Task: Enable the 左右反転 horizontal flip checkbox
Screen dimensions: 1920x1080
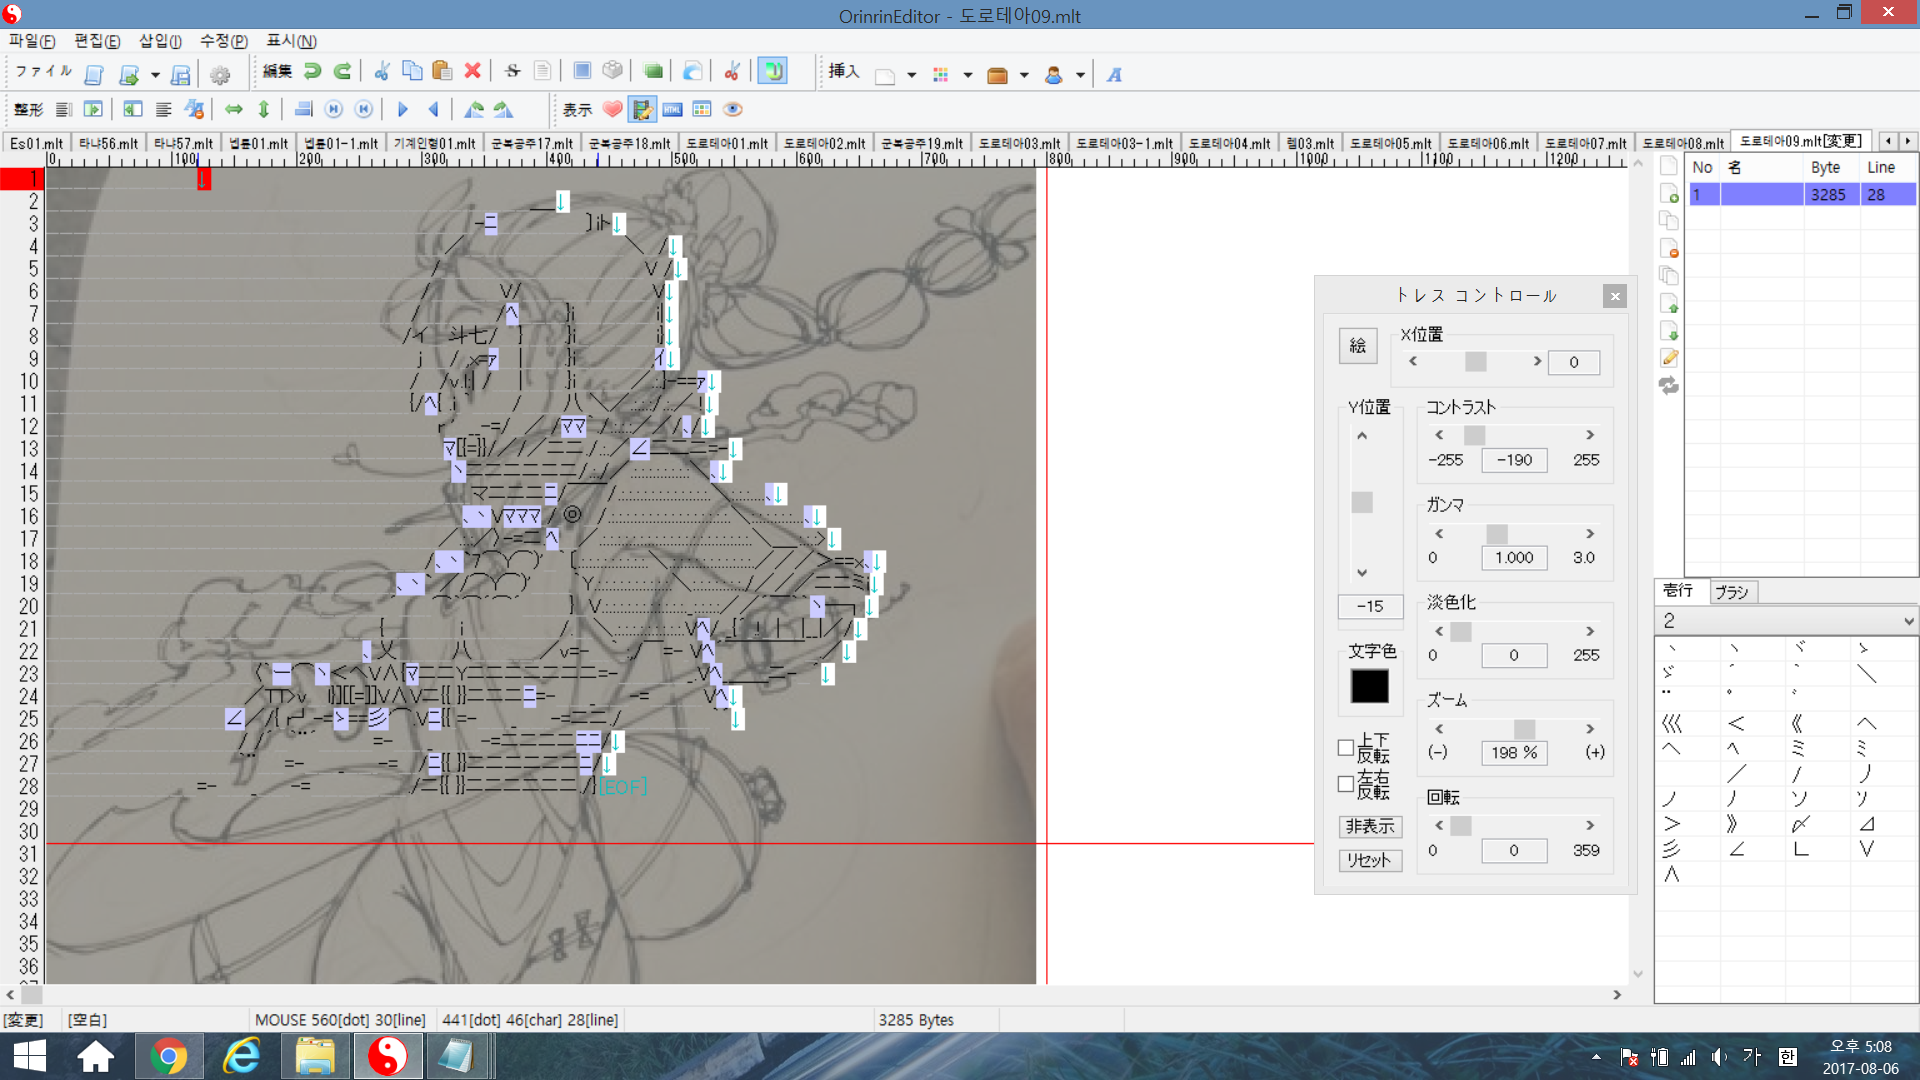Action: pyautogui.click(x=1346, y=784)
